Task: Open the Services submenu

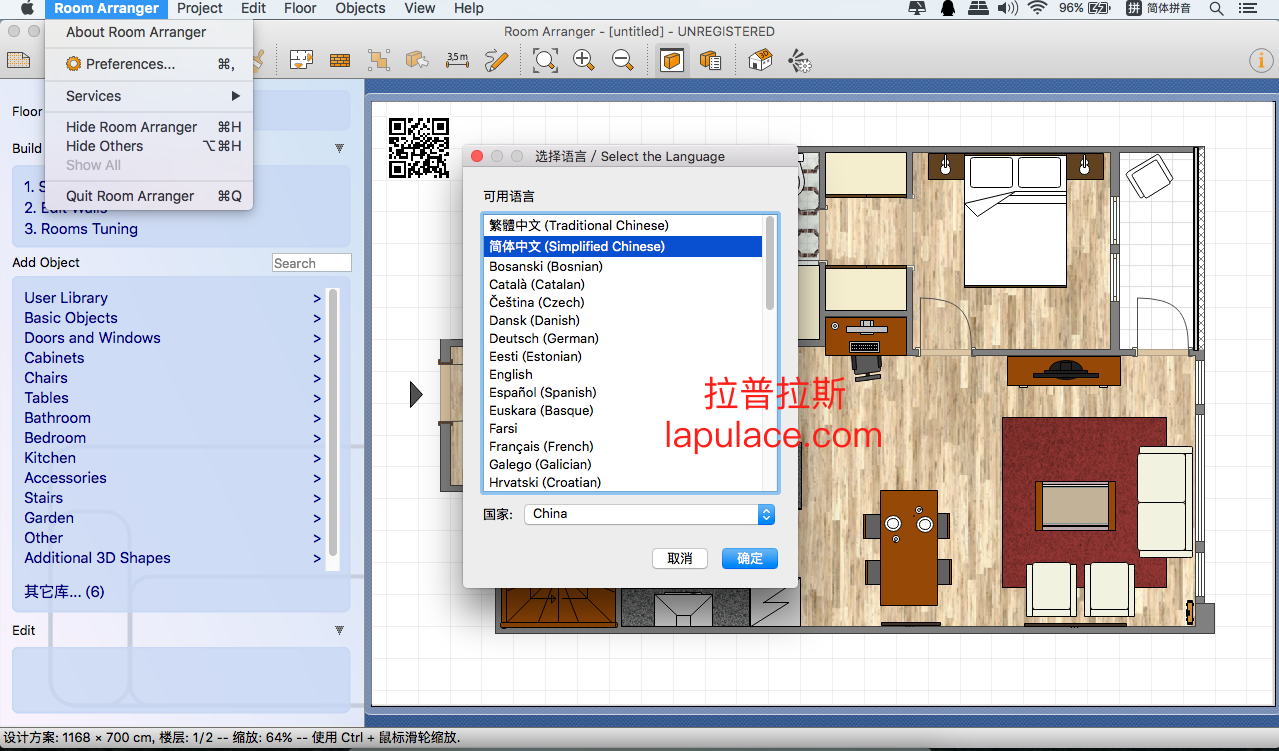Action: (x=149, y=96)
